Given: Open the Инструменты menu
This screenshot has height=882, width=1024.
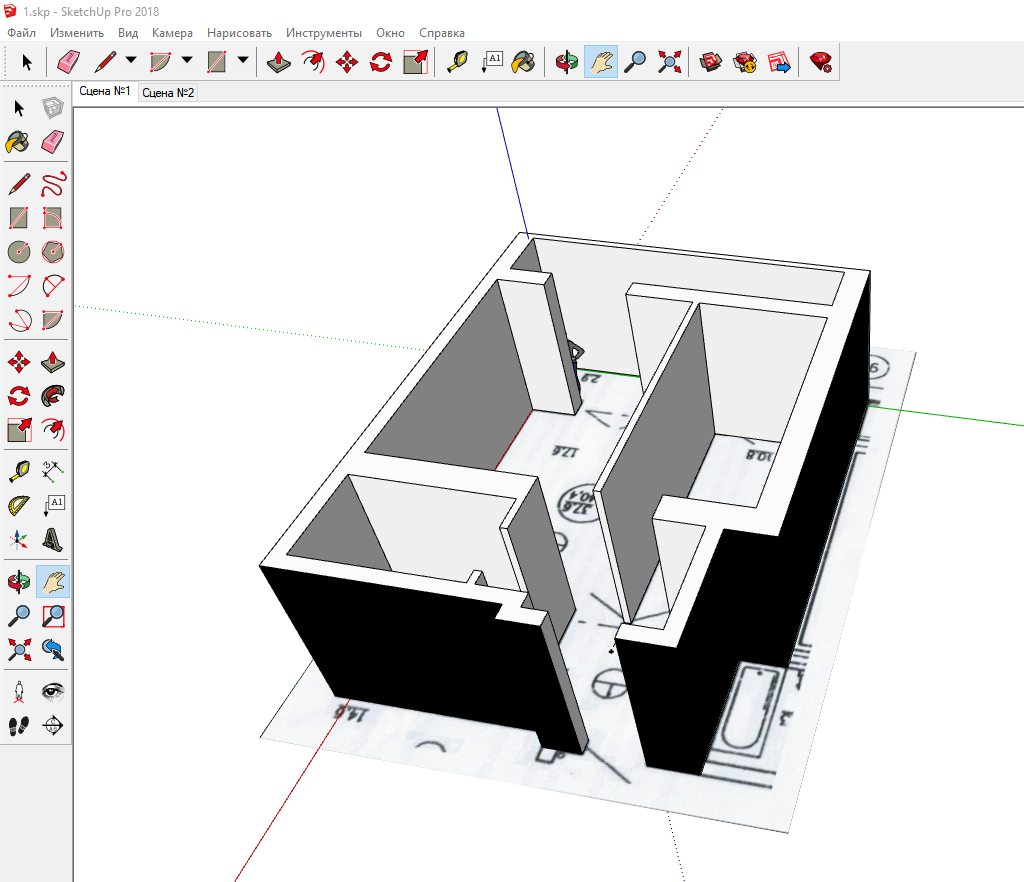Looking at the screenshot, I should tap(323, 33).
